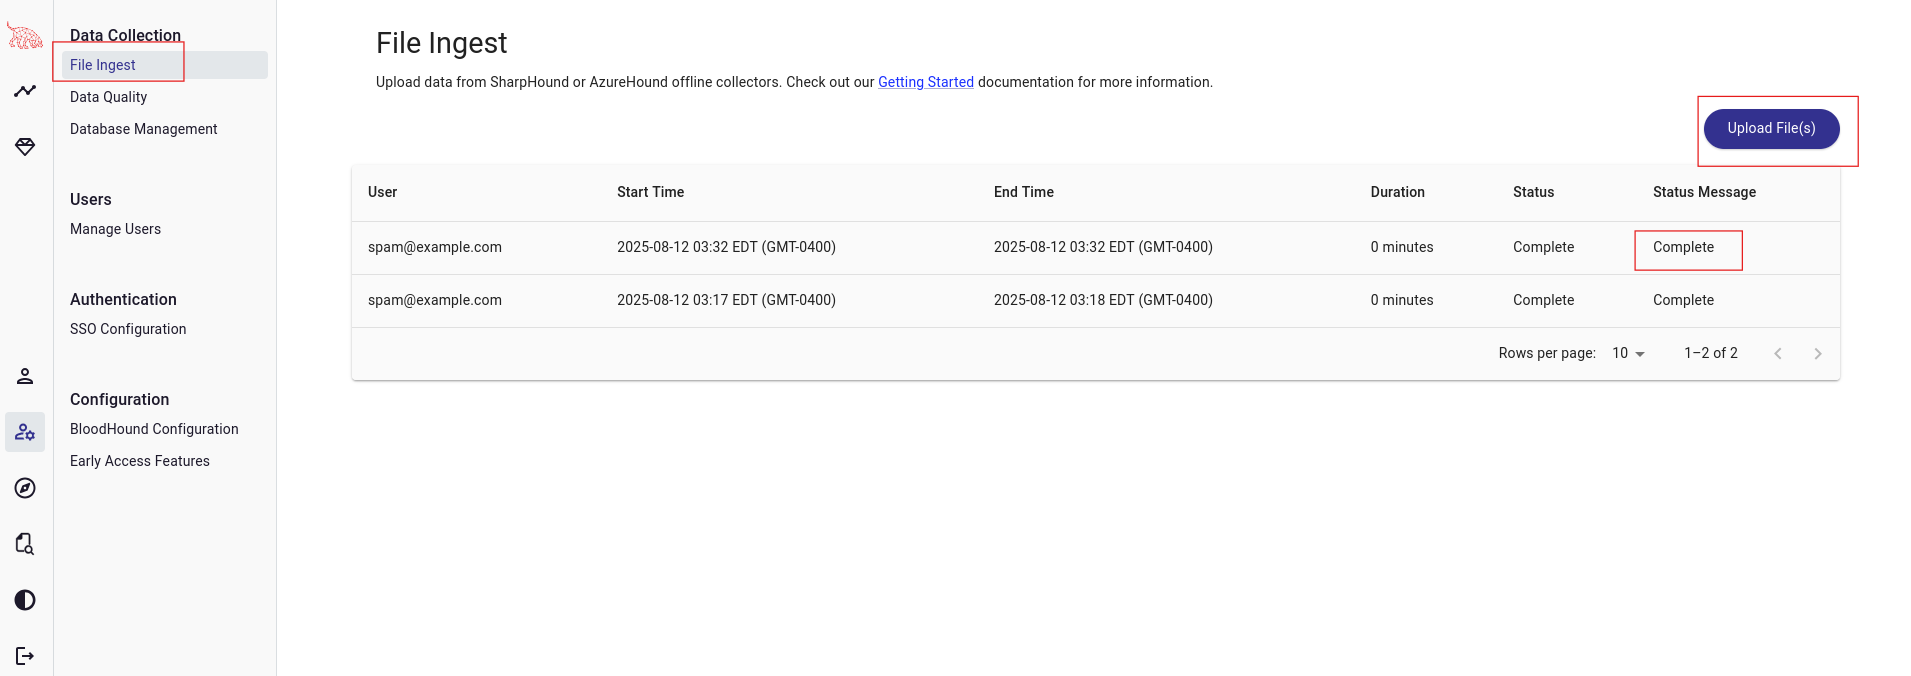Click the logout icon

tap(25, 656)
